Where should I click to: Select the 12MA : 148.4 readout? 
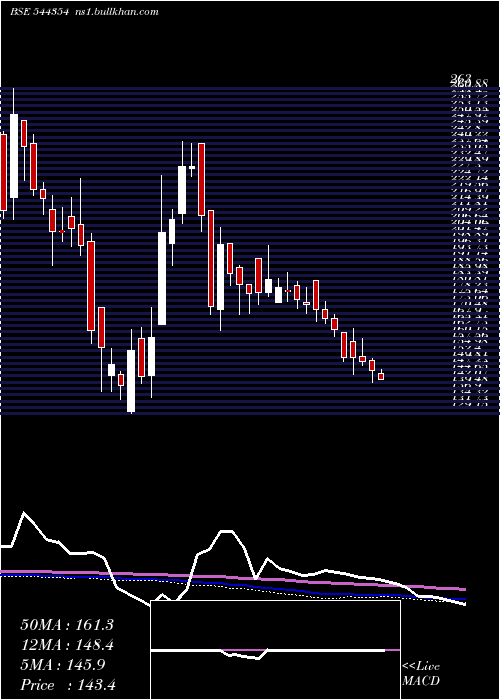[x=67, y=645]
